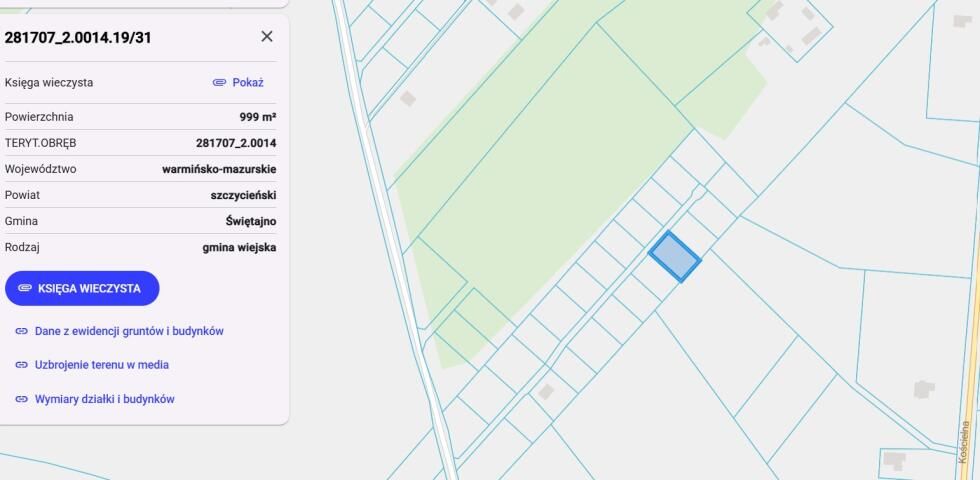Select gmina value Świętajno

coord(251,221)
